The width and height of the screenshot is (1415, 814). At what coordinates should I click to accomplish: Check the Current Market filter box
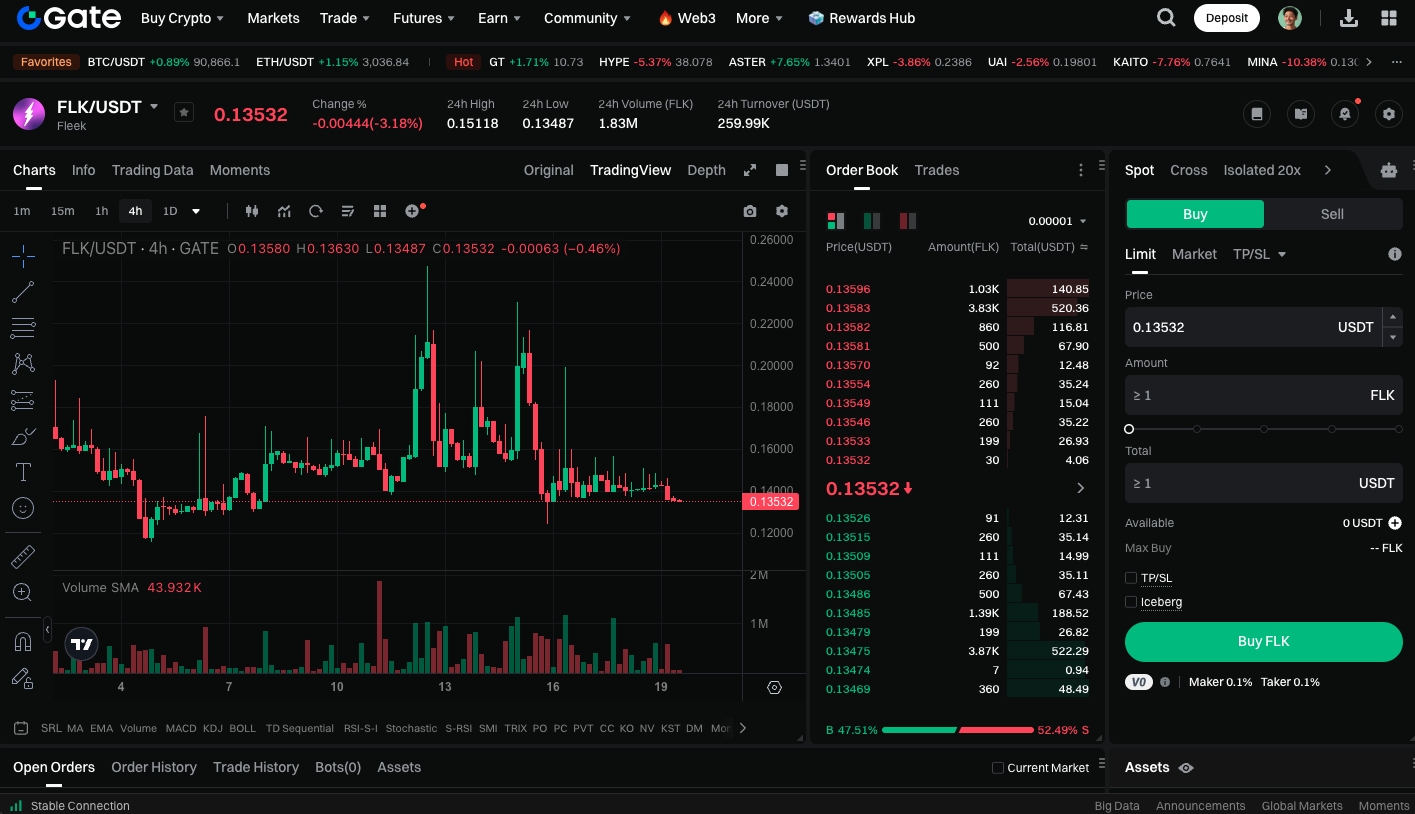pos(997,768)
